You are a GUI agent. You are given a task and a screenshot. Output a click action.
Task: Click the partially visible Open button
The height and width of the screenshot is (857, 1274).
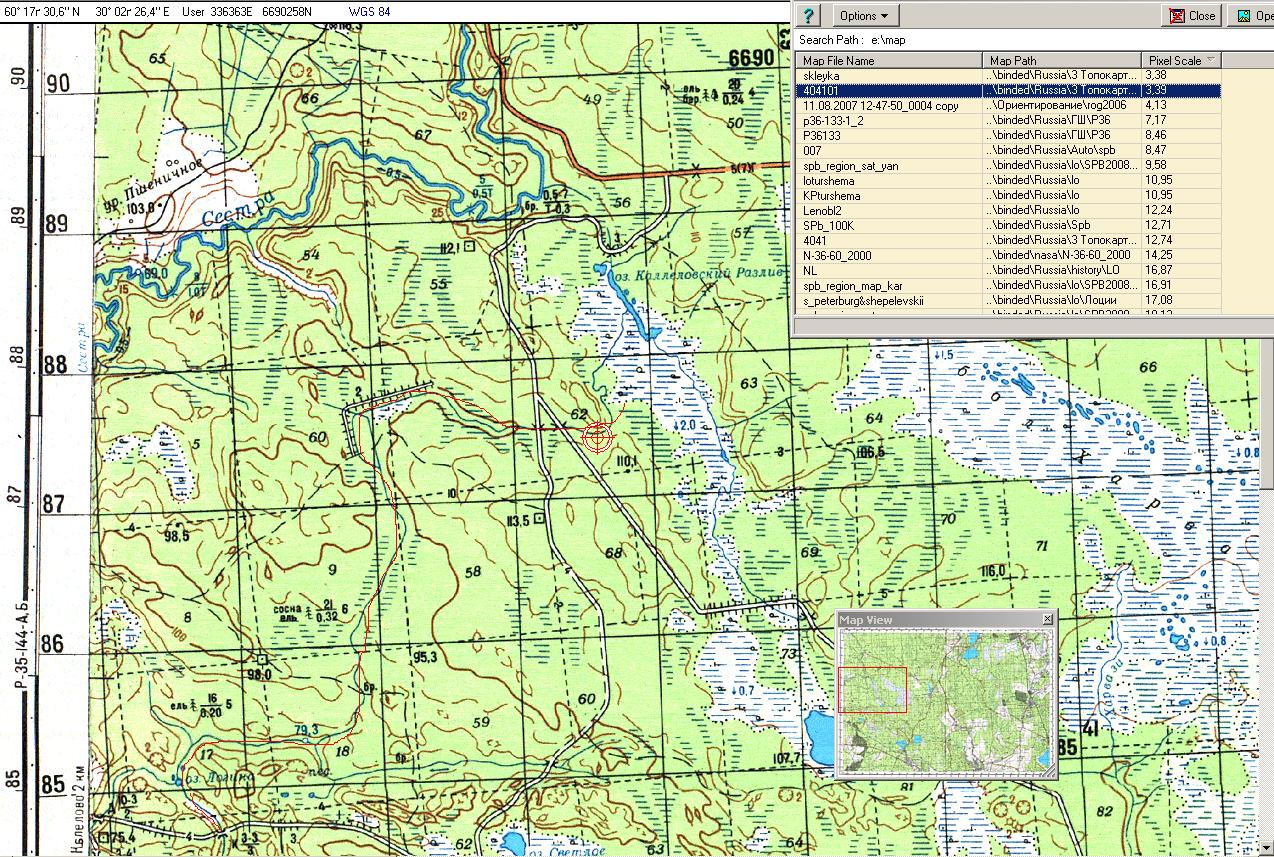(x=1254, y=16)
